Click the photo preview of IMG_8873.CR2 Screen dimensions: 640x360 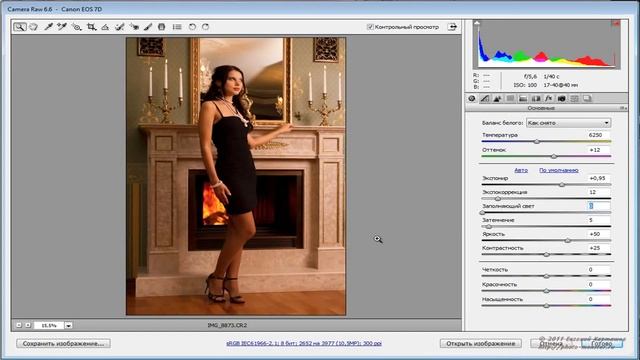[236, 176]
